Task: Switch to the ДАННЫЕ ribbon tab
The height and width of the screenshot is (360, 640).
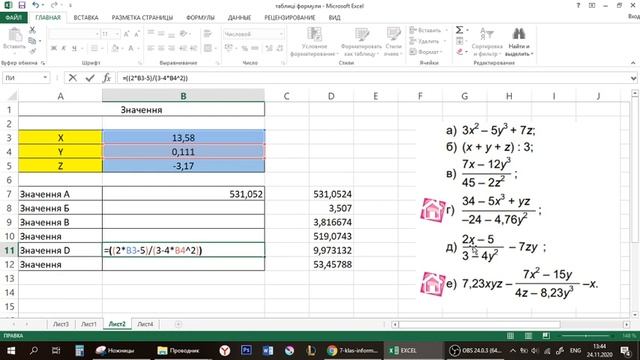Action: coord(239,18)
